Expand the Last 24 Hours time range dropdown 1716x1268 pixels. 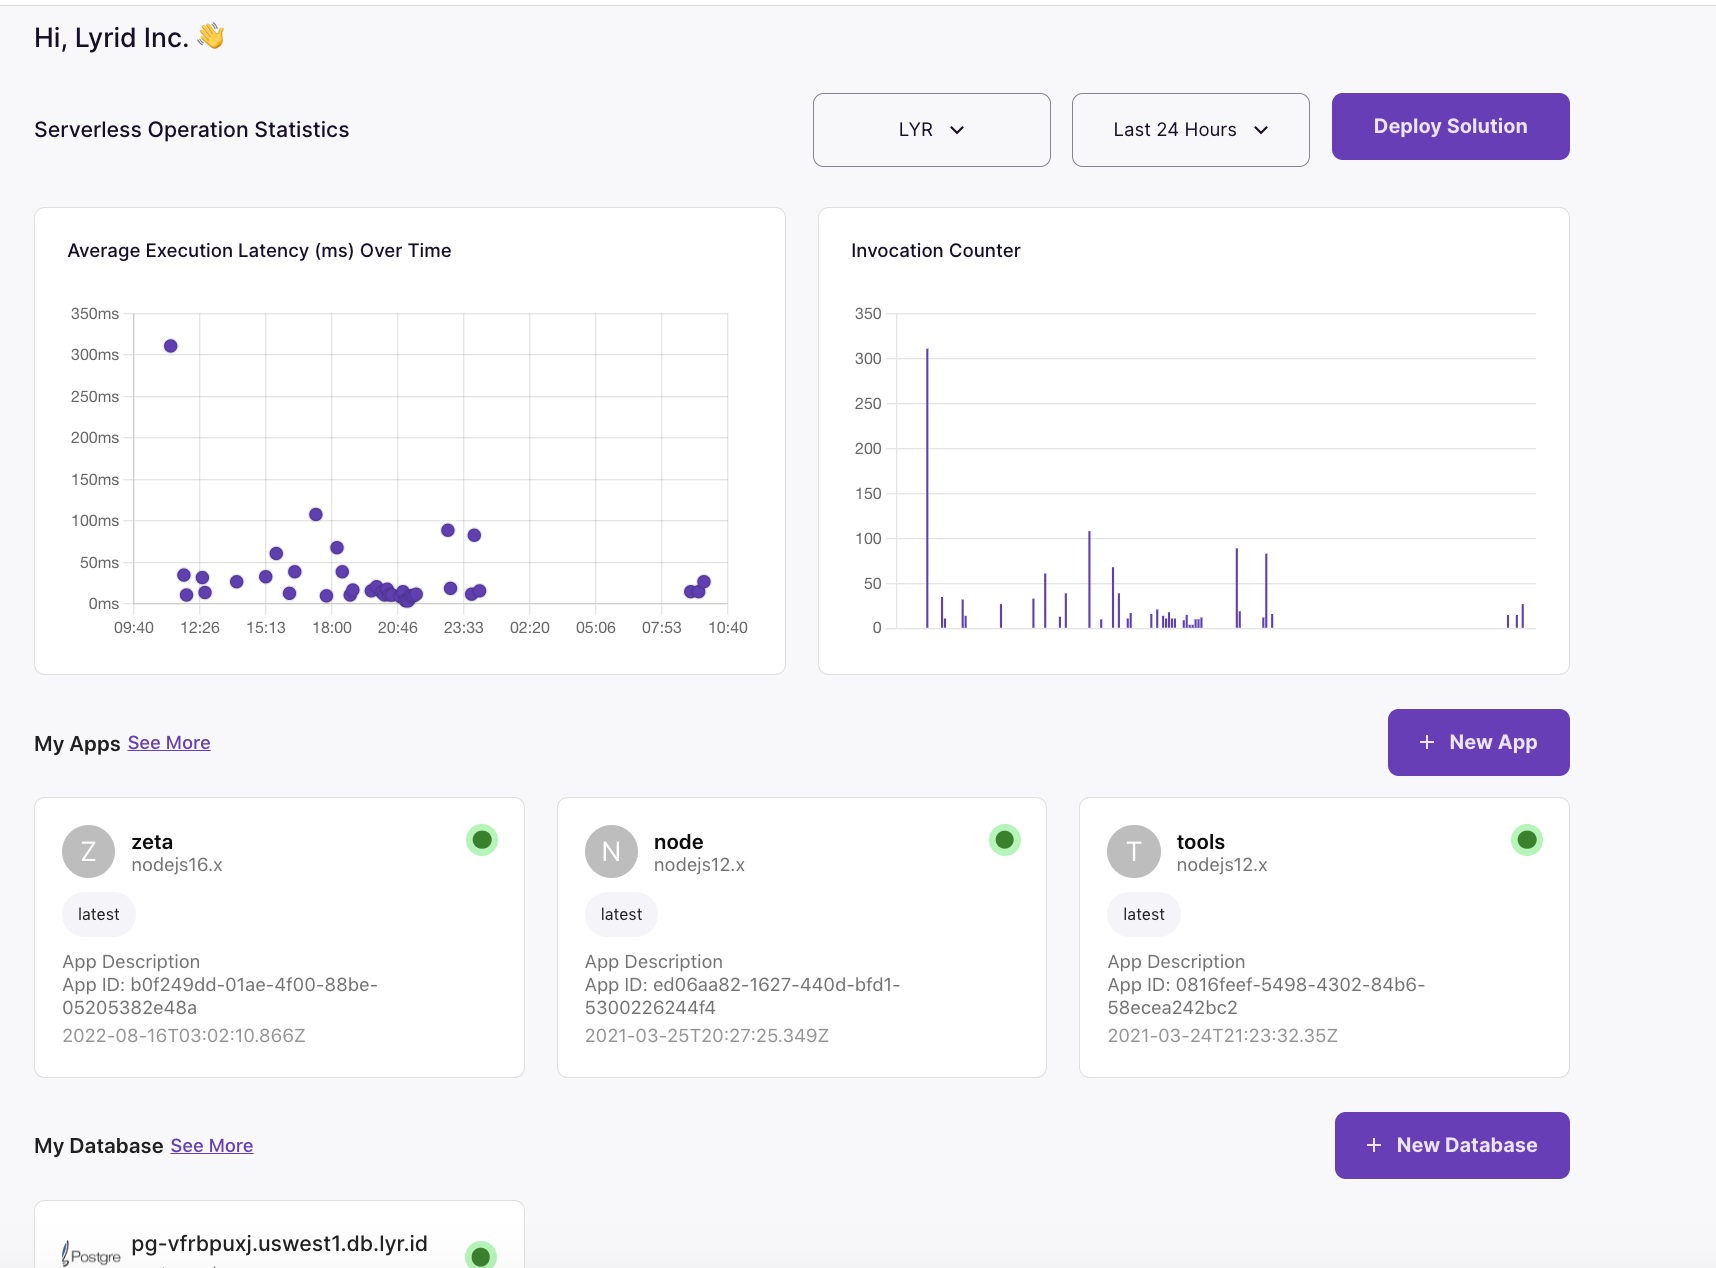point(1190,130)
